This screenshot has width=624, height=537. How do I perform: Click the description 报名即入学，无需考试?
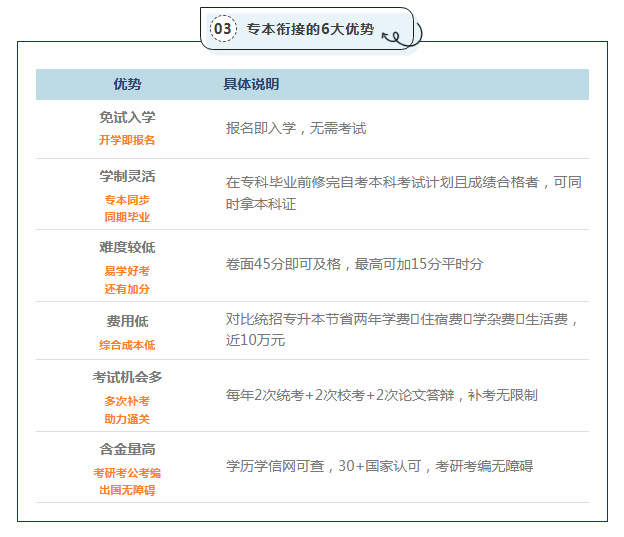(296, 129)
